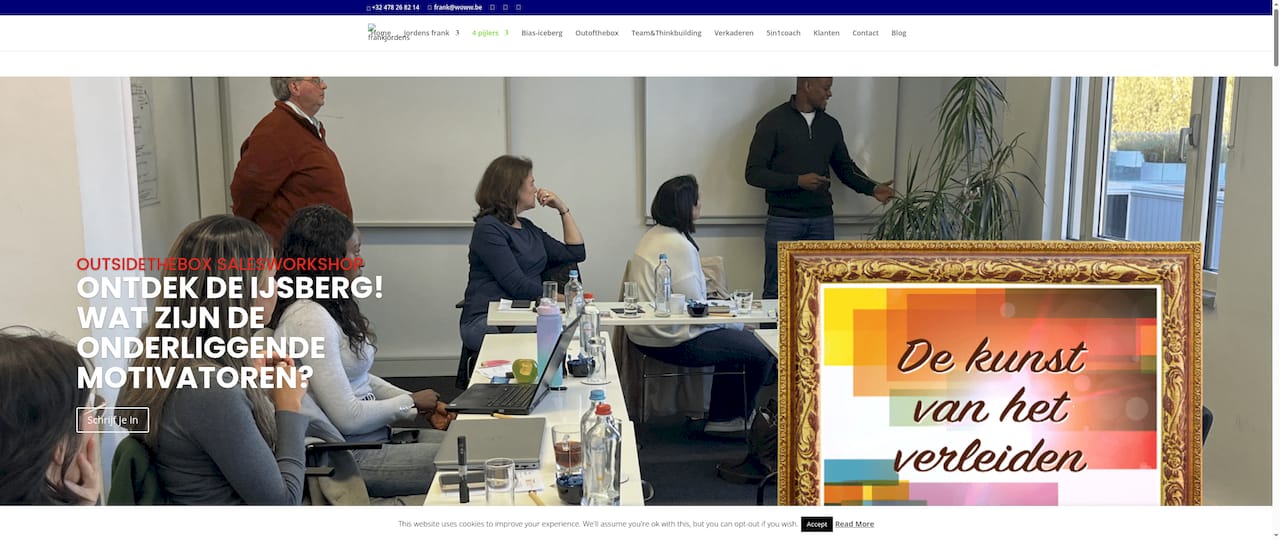Open the last social icon in the top bar

coord(518,7)
